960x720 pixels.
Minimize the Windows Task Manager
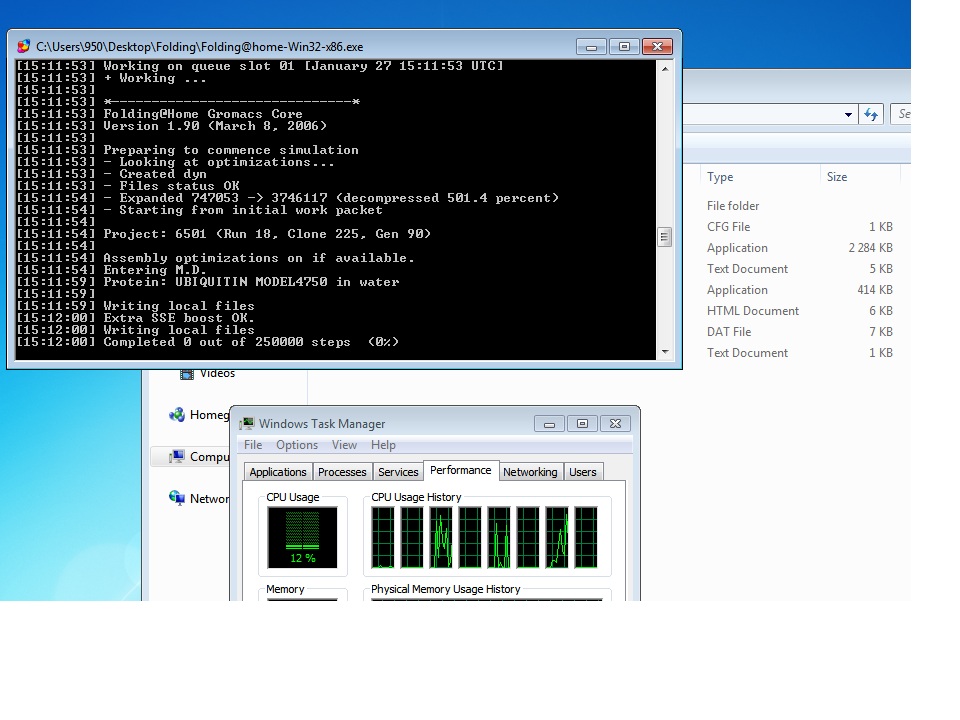[549, 424]
